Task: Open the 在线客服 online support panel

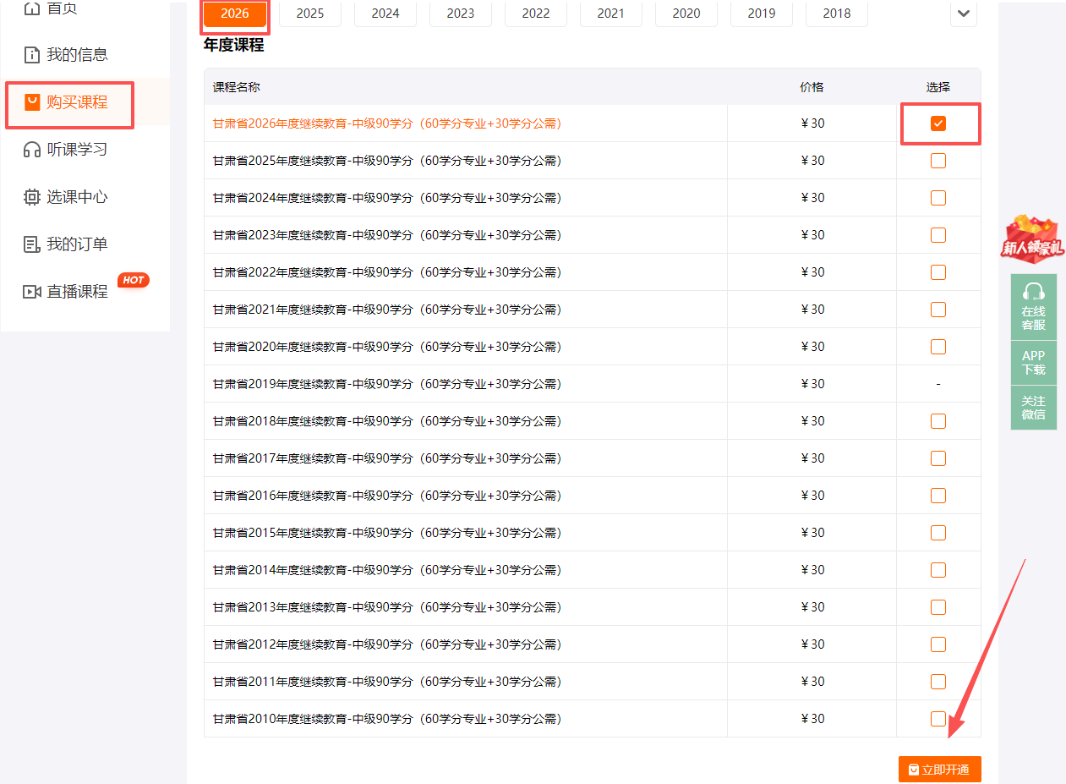Action: [x=1033, y=305]
